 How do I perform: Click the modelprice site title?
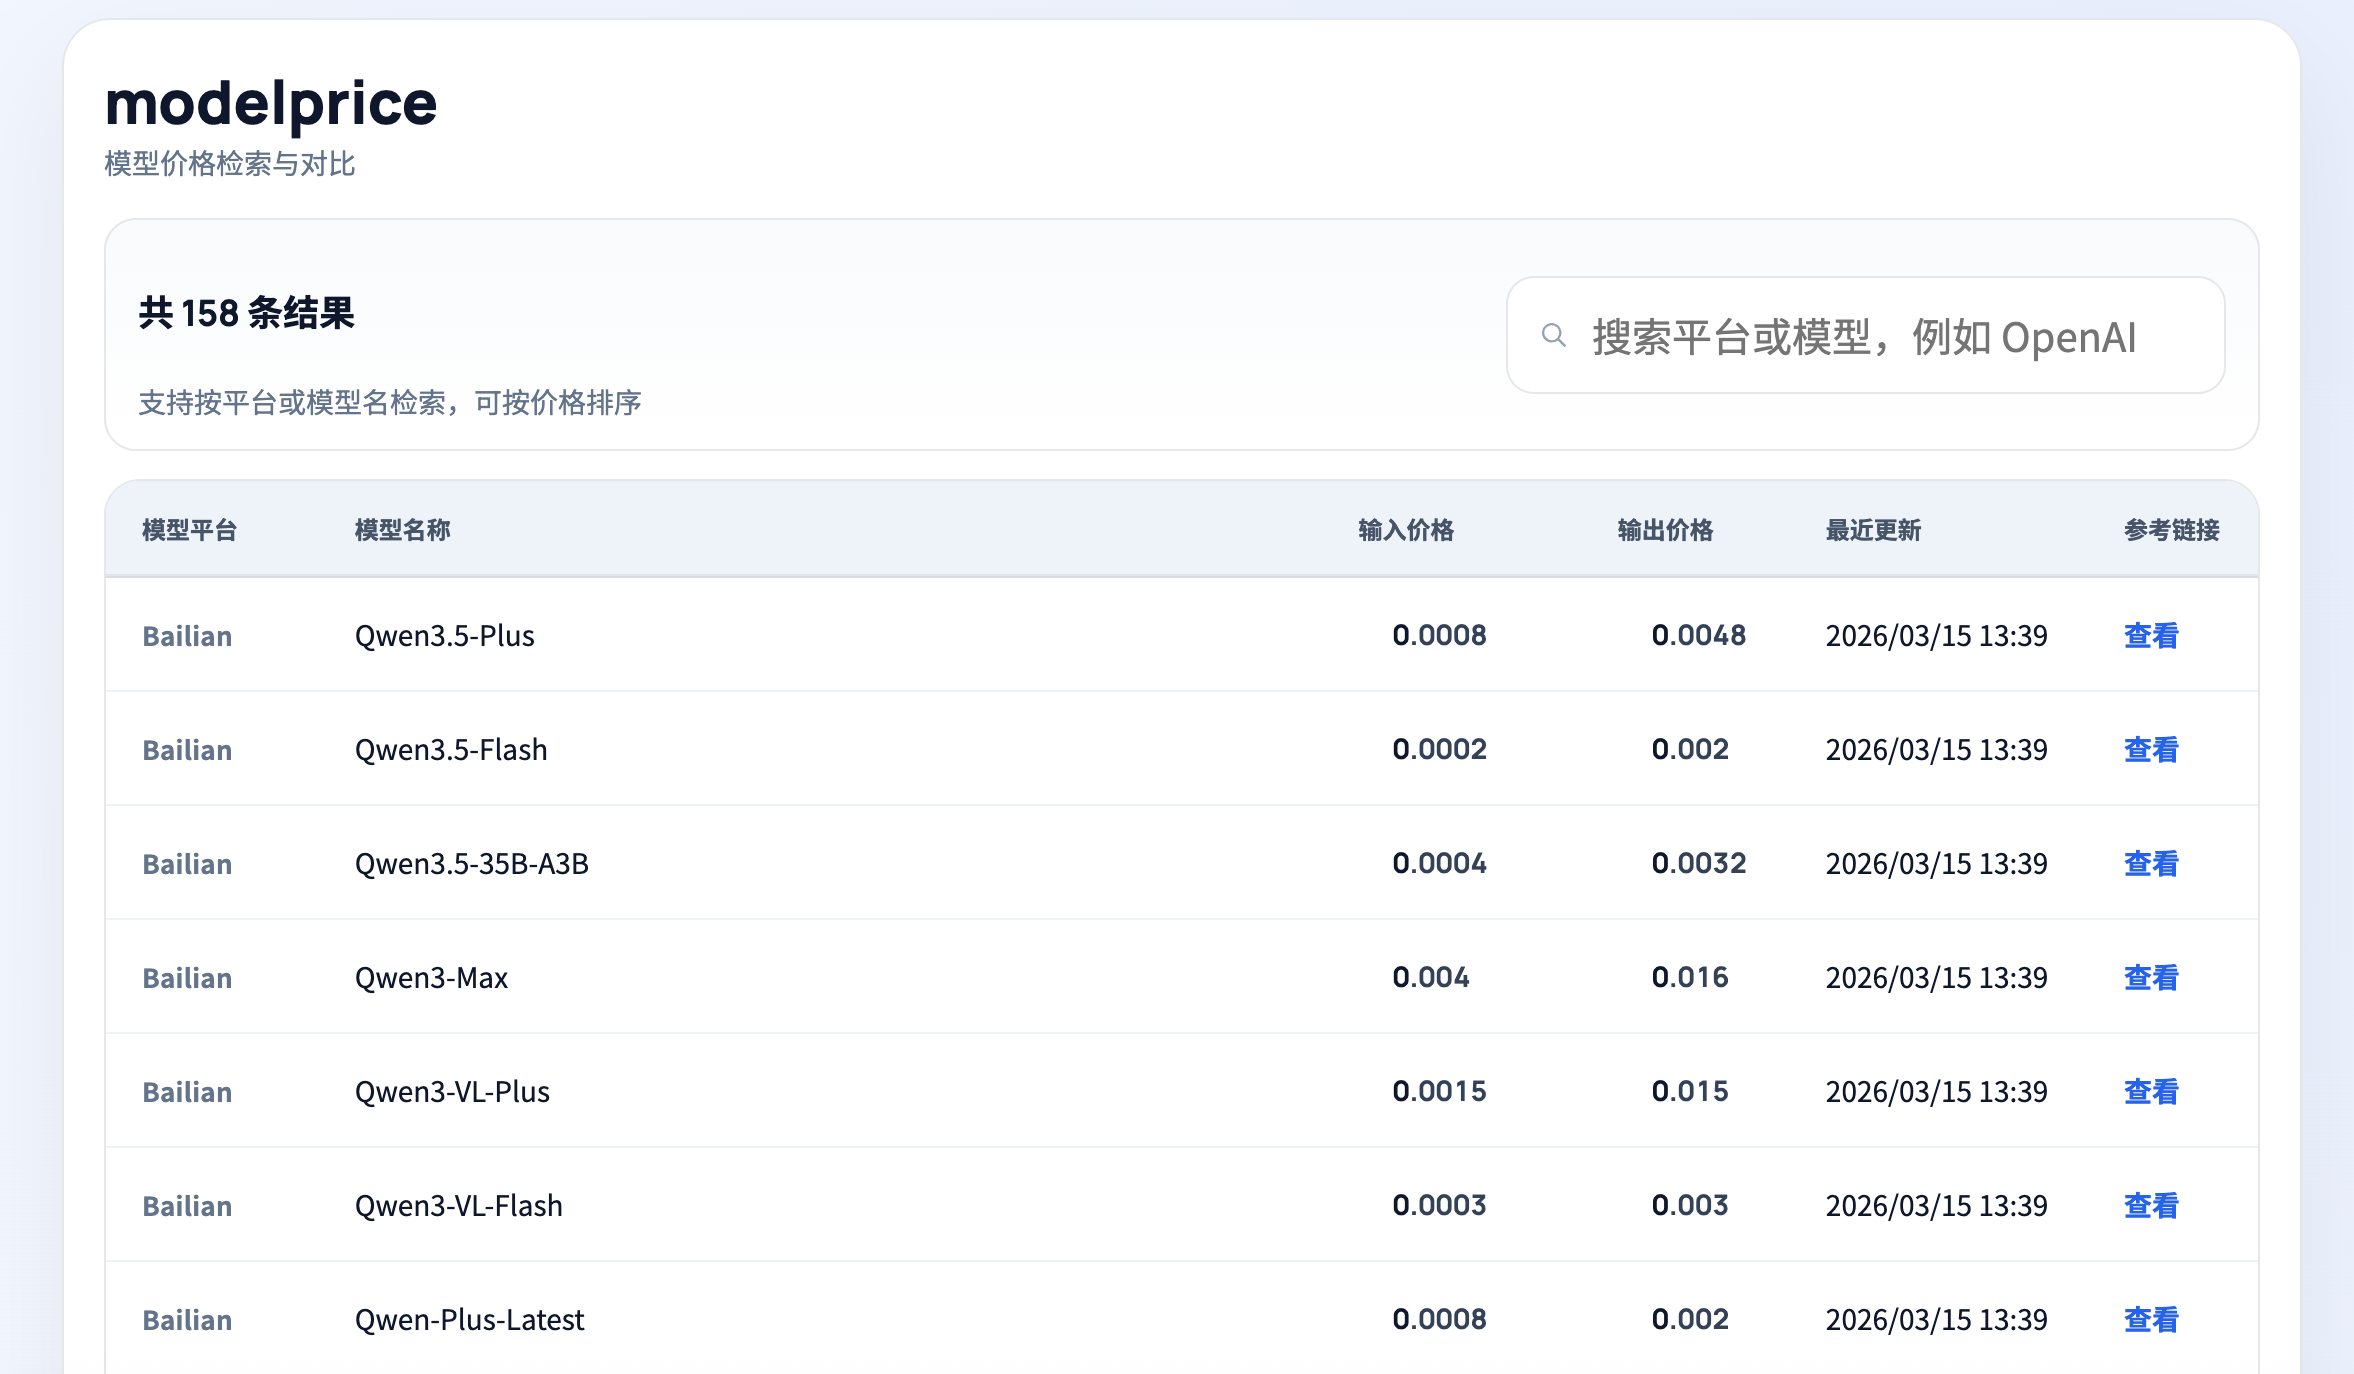pos(271,104)
